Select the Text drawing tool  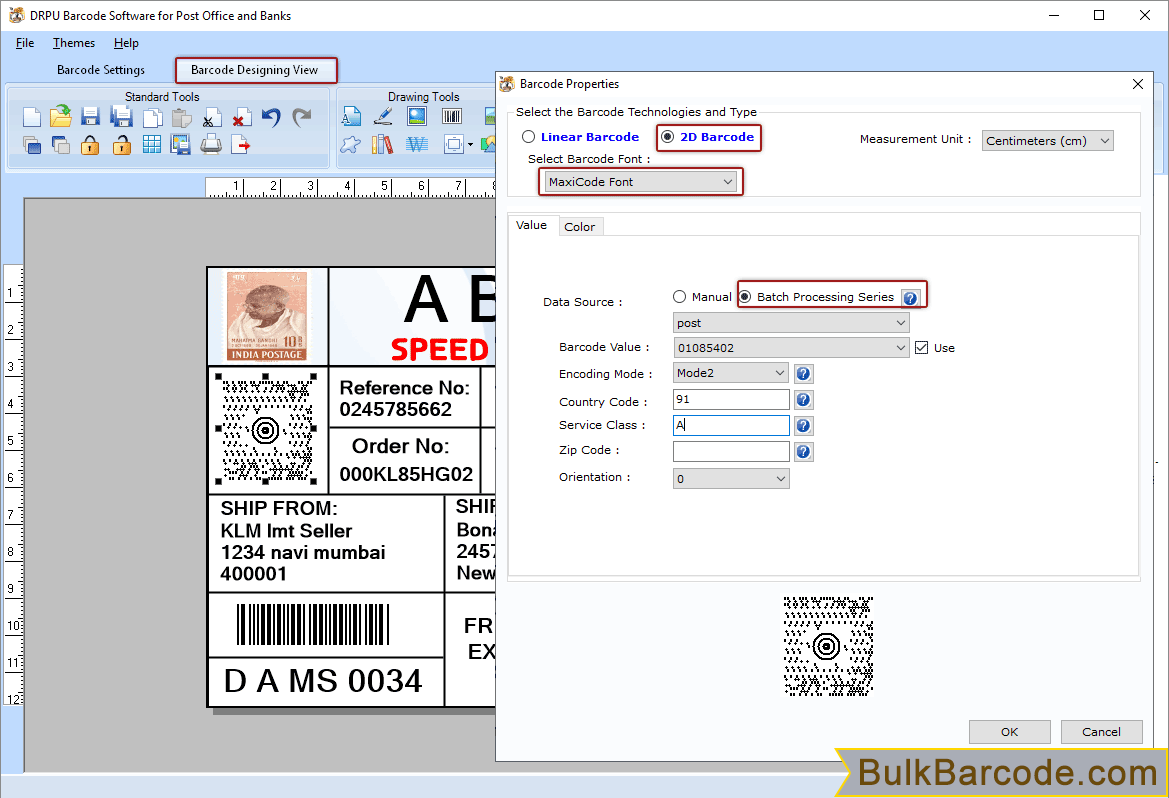click(351, 116)
